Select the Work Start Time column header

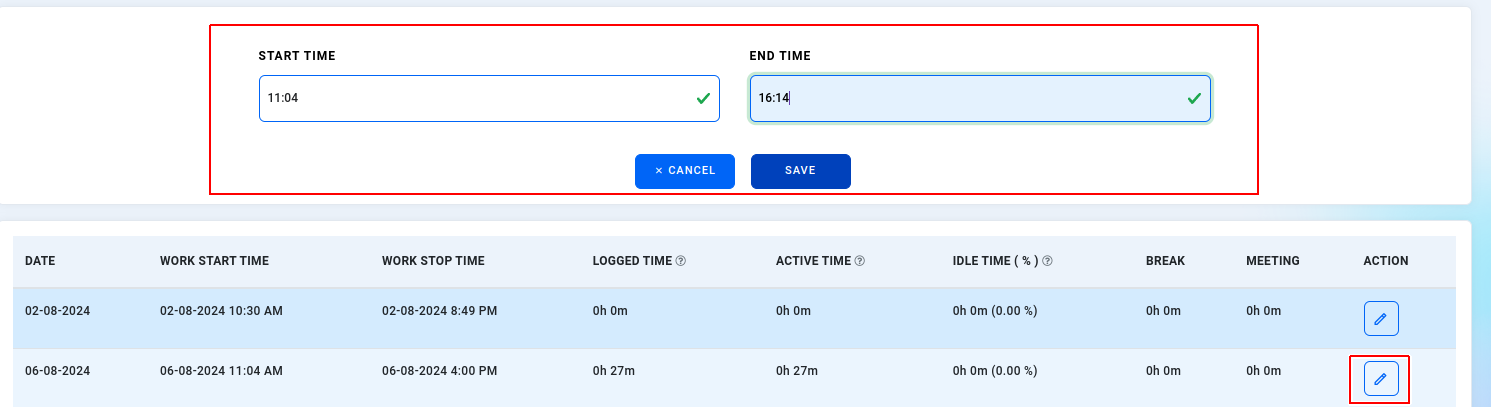(x=214, y=261)
